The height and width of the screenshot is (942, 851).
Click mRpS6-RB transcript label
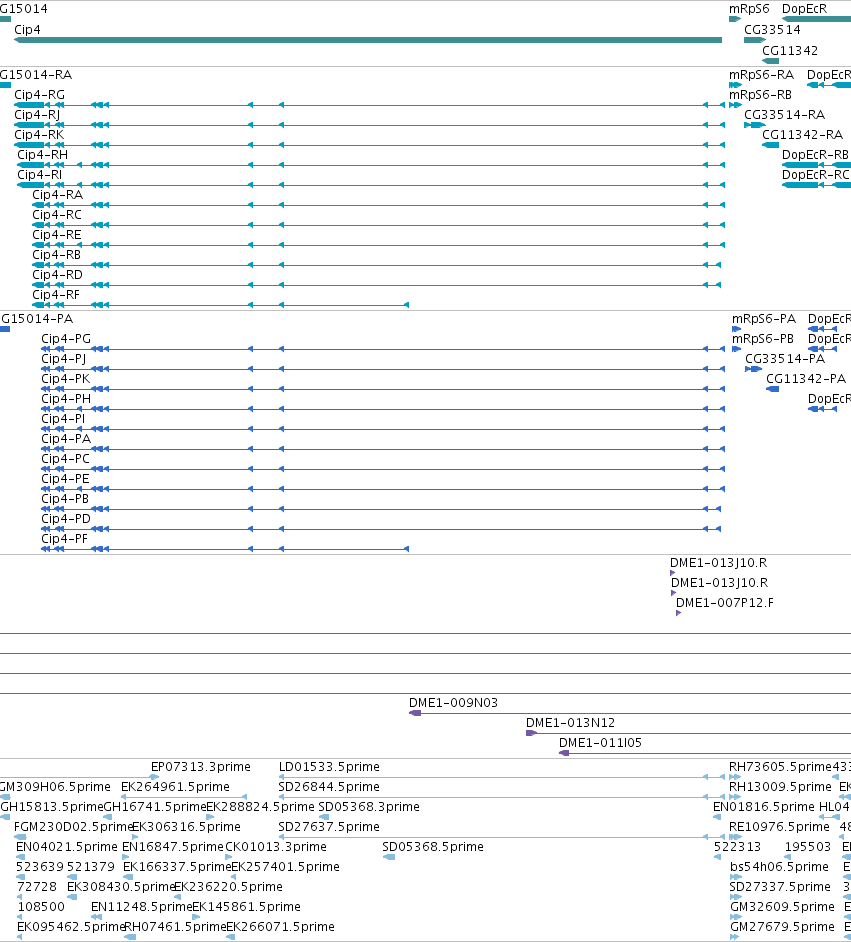760,95
